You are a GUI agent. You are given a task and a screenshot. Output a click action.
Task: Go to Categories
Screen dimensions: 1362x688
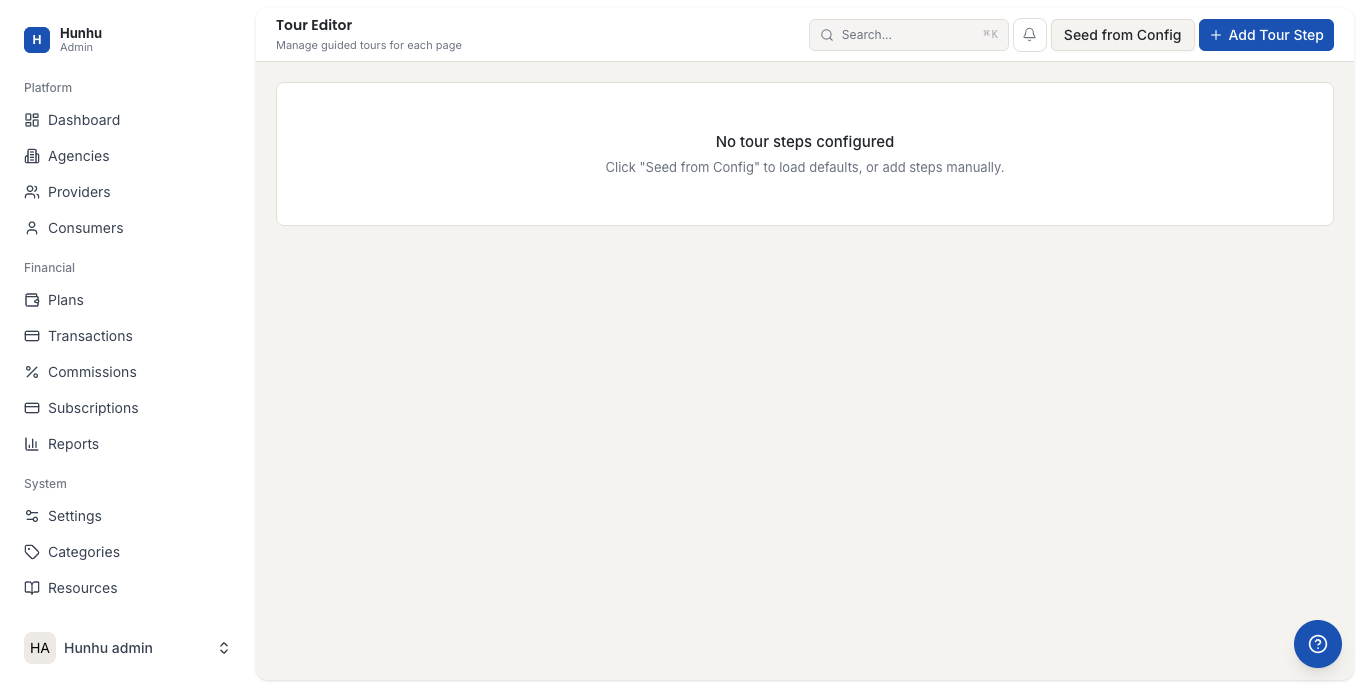point(127,552)
